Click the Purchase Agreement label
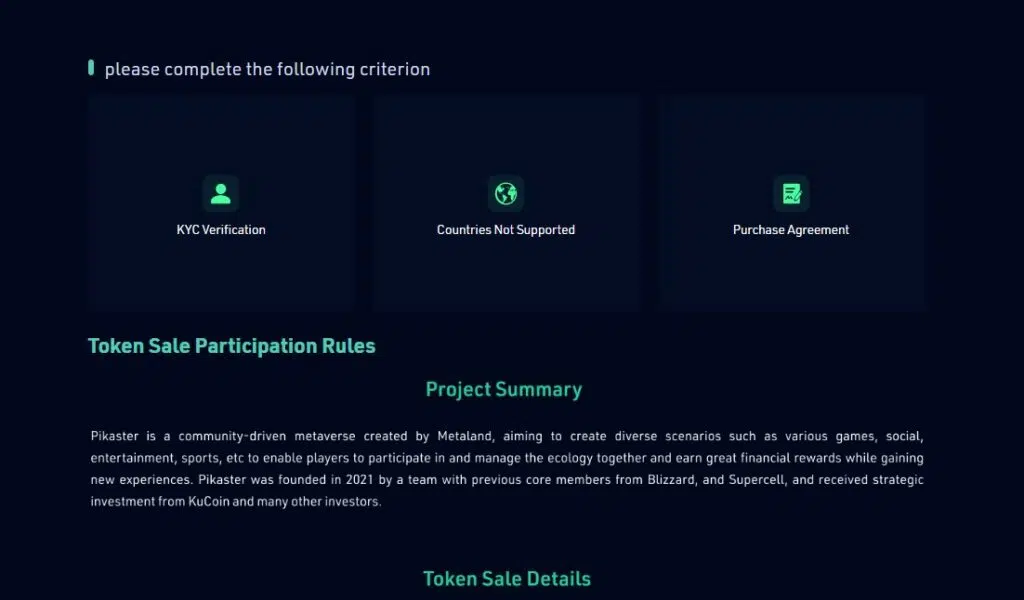This screenshot has height=600, width=1024. [x=791, y=229]
